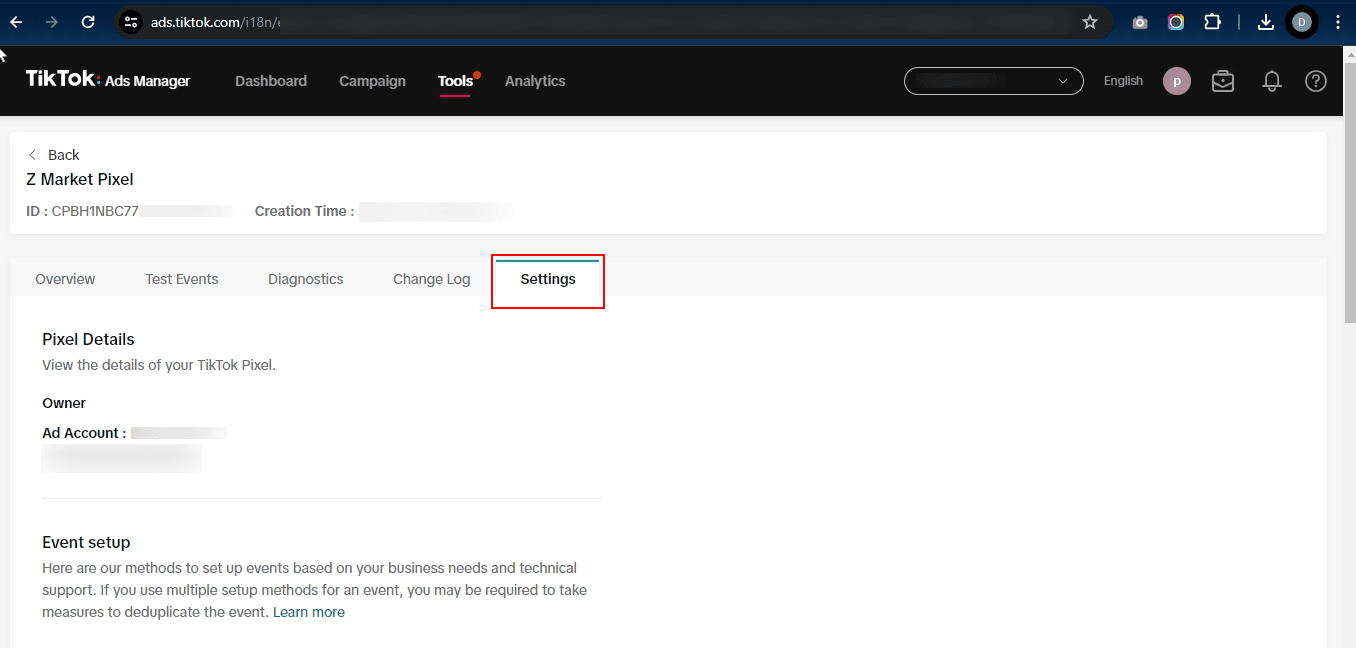The height and width of the screenshot is (648, 1356).
Task: Open Chrome three-dot menu
Action: [1338, 22]
